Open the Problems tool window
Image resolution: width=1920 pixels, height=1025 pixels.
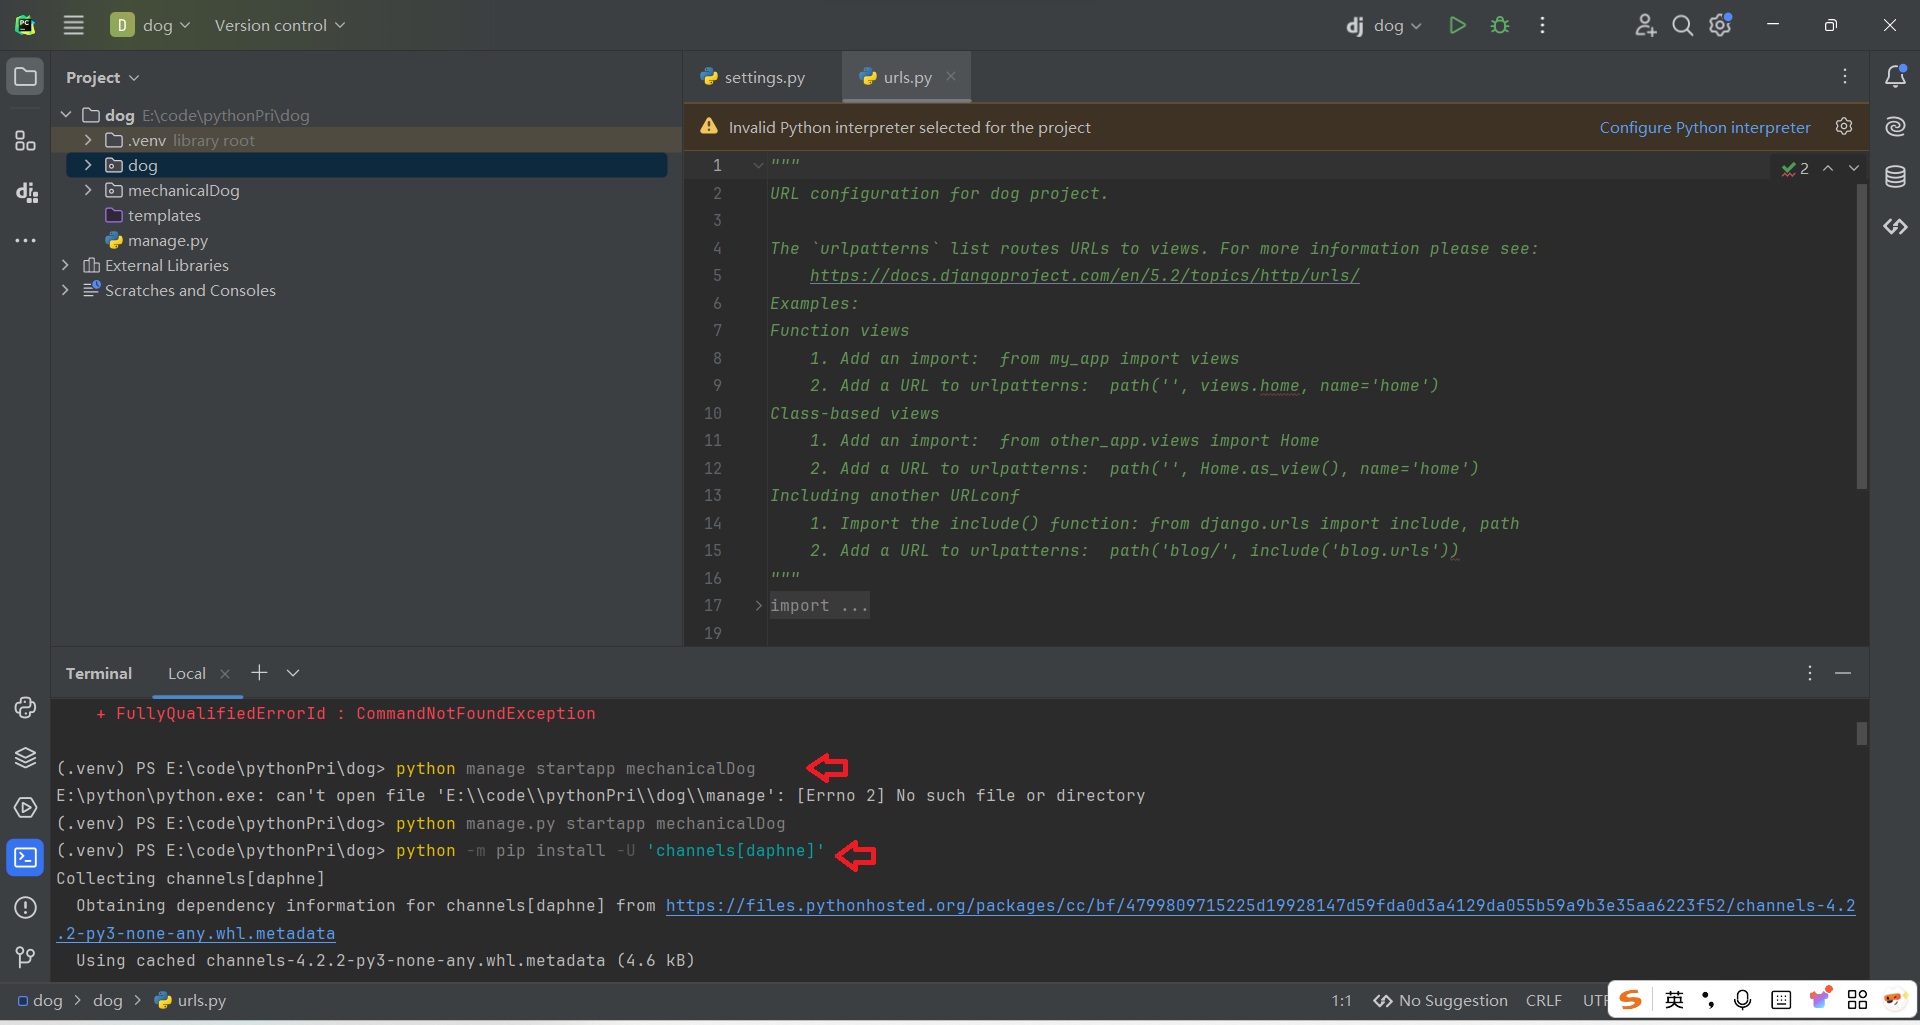coord(25,908)
